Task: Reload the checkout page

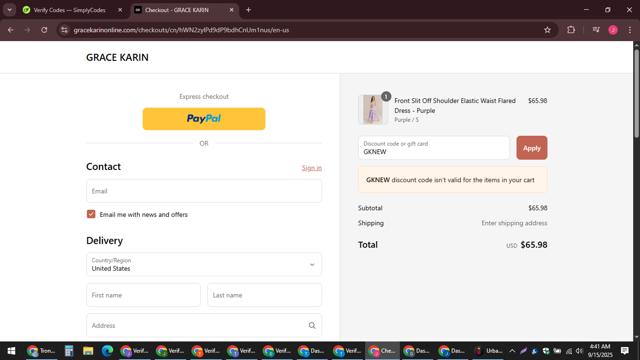Action: pyautogui.click(x=44, y=30)
